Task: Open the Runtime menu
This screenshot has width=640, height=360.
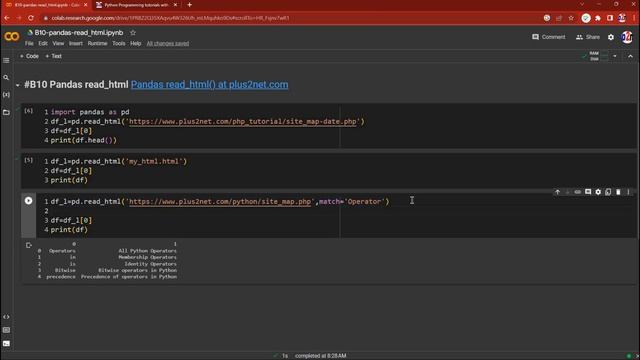Action: point(97,43)
